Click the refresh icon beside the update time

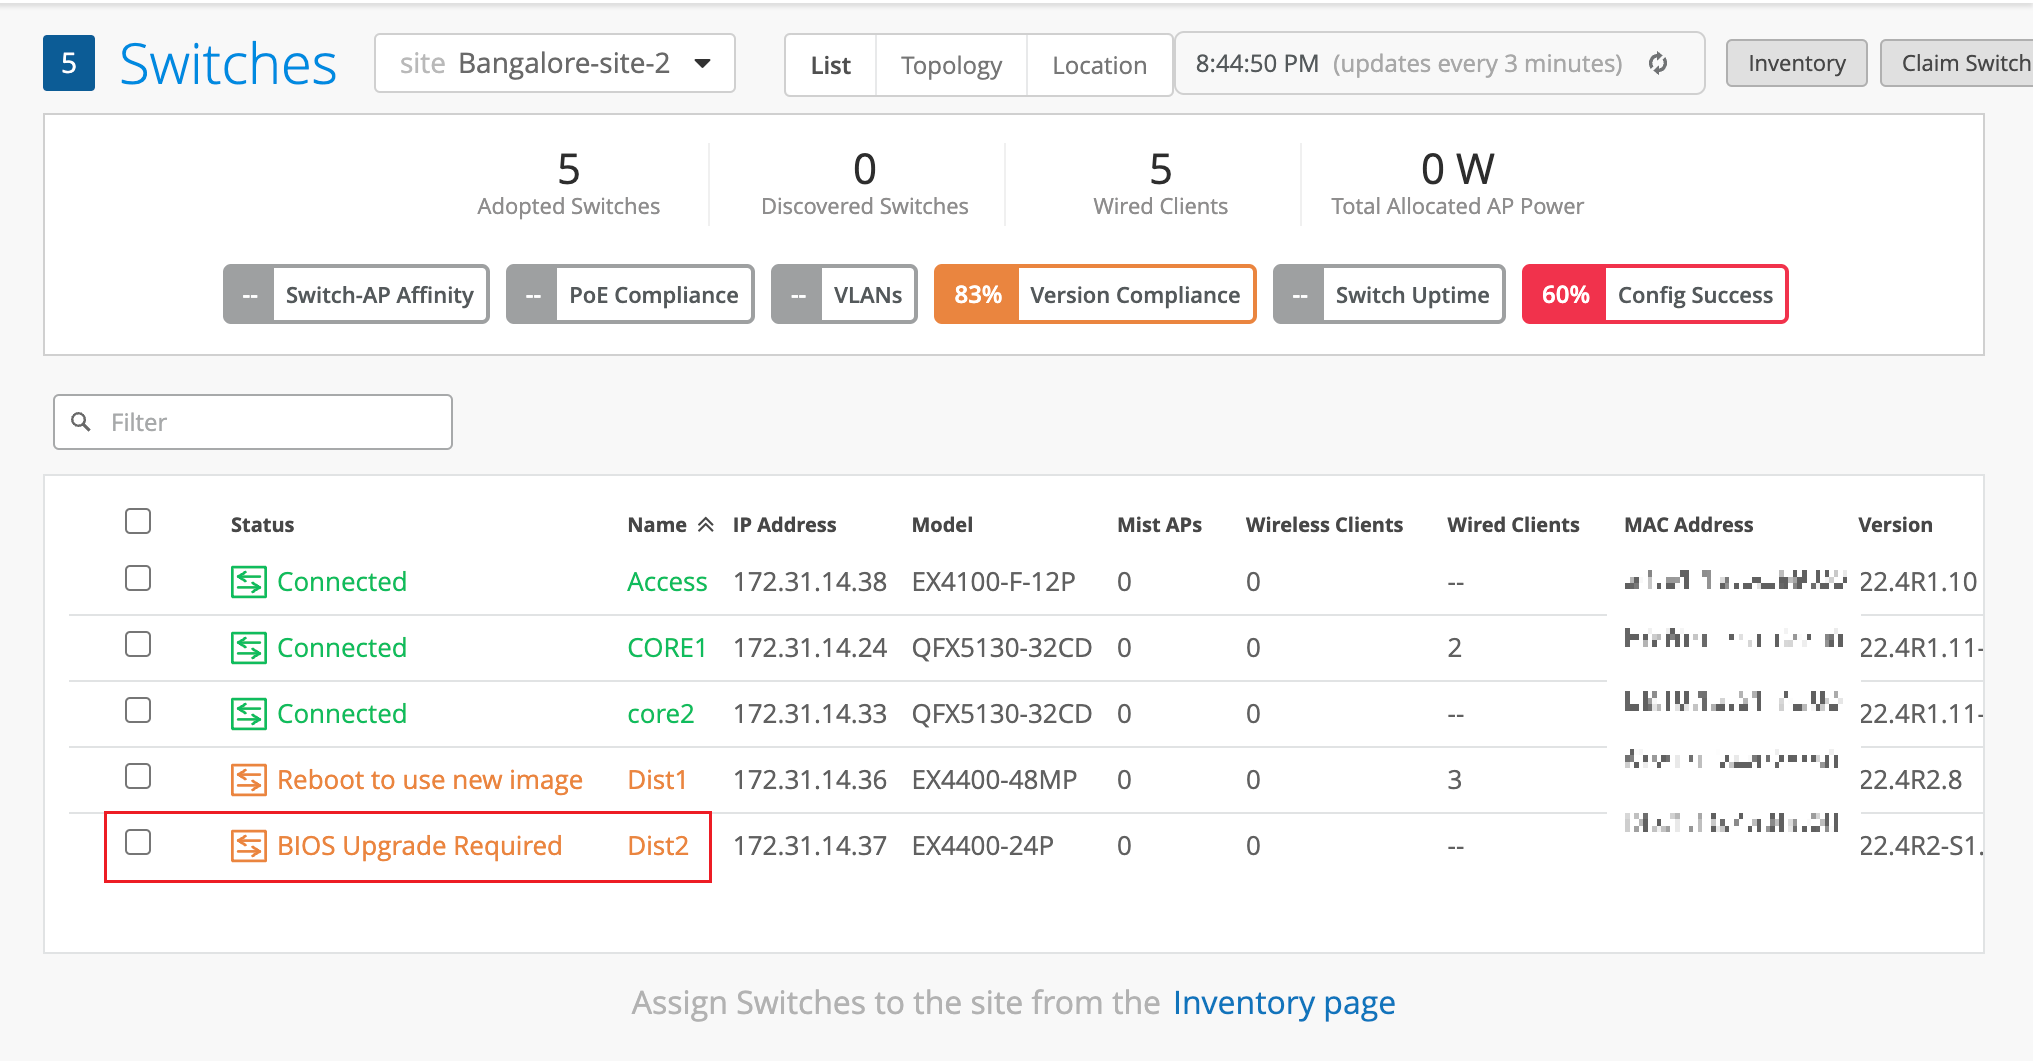[1658, 64]
